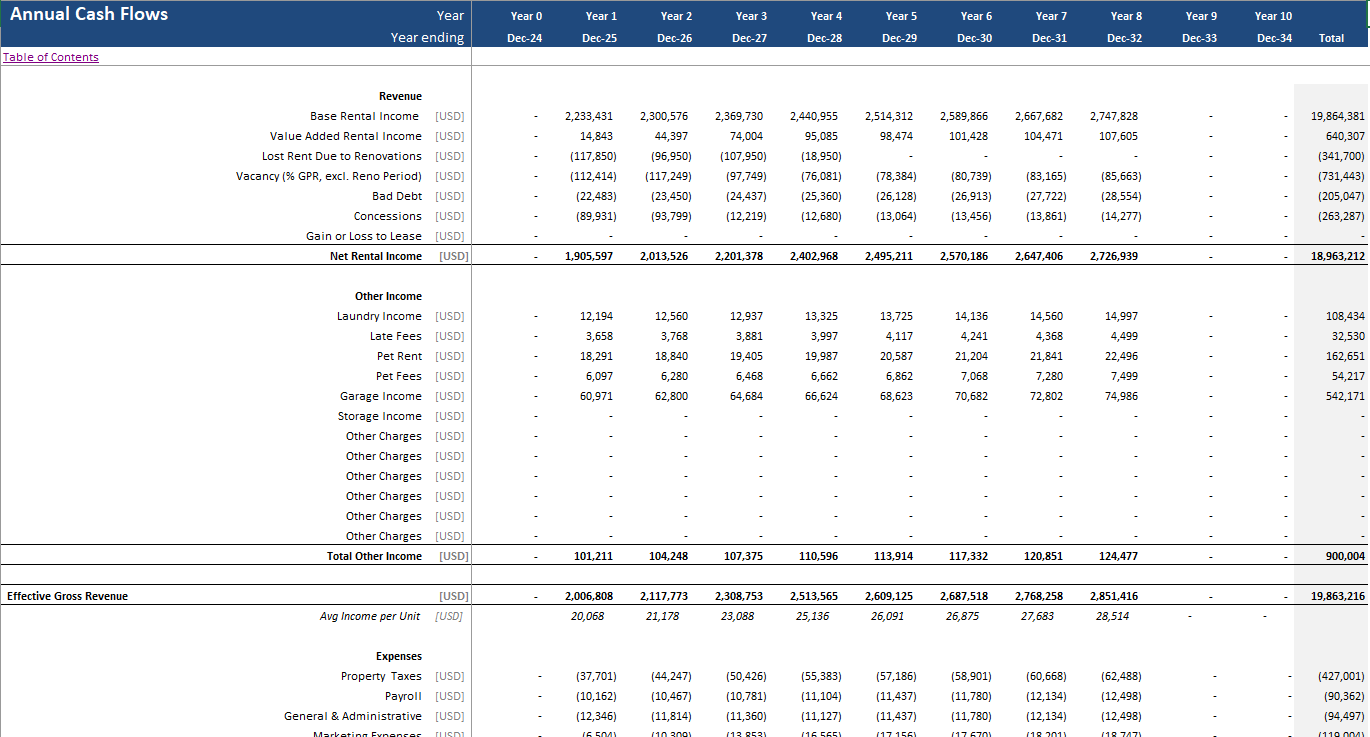This screenshot has width=1370, height=737.
Task: Select the Other Income section heading
Action: coord(388,296)
